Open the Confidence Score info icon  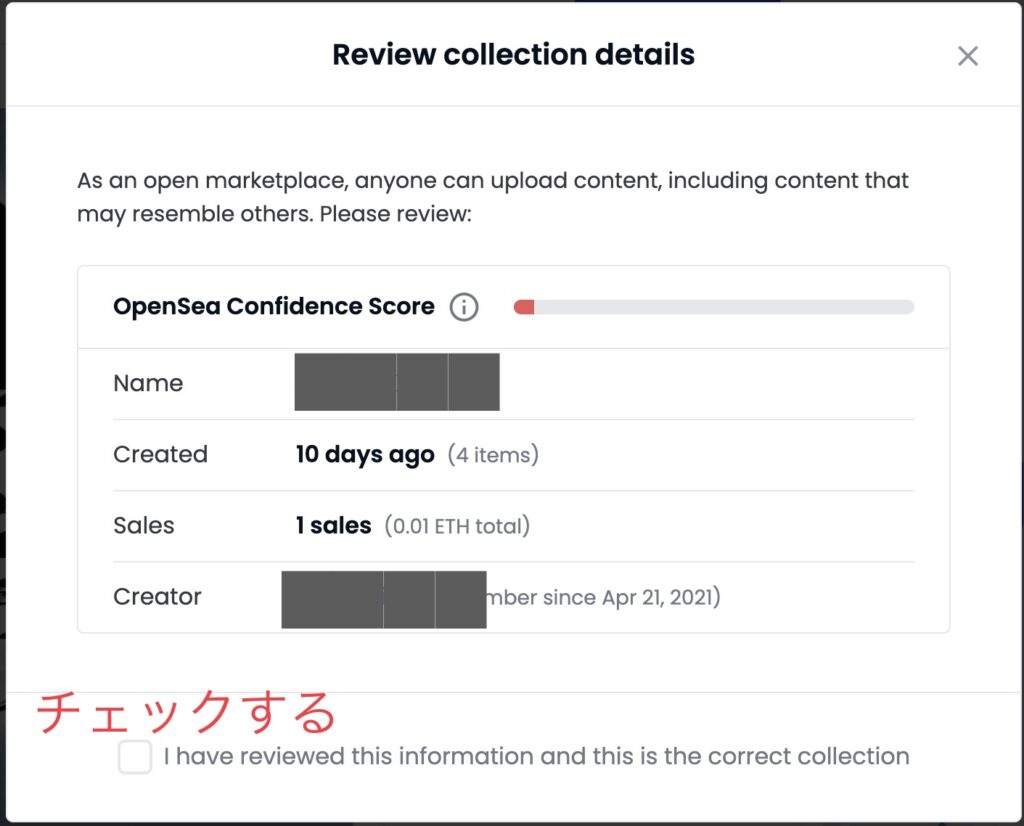click(464, 306)
